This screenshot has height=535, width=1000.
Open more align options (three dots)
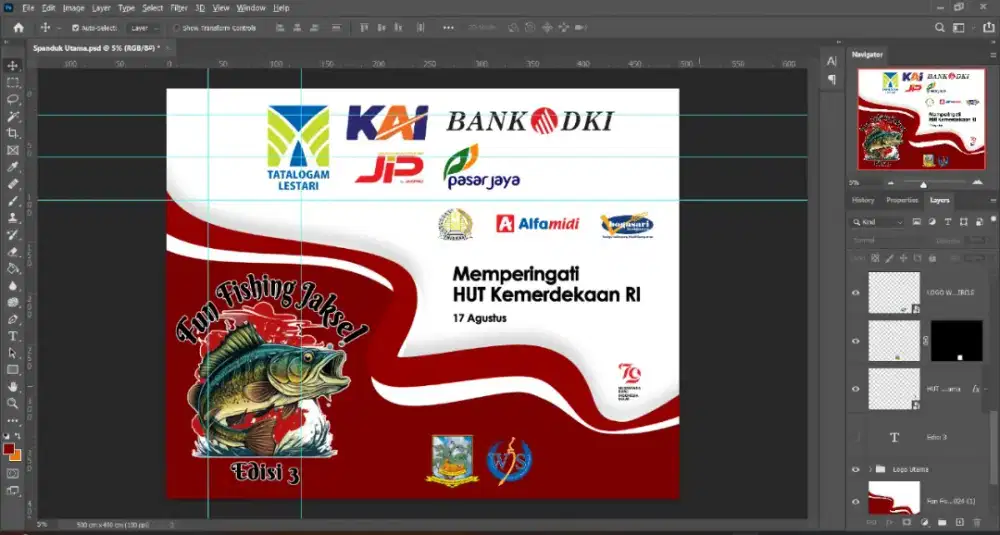click(448, 28)
